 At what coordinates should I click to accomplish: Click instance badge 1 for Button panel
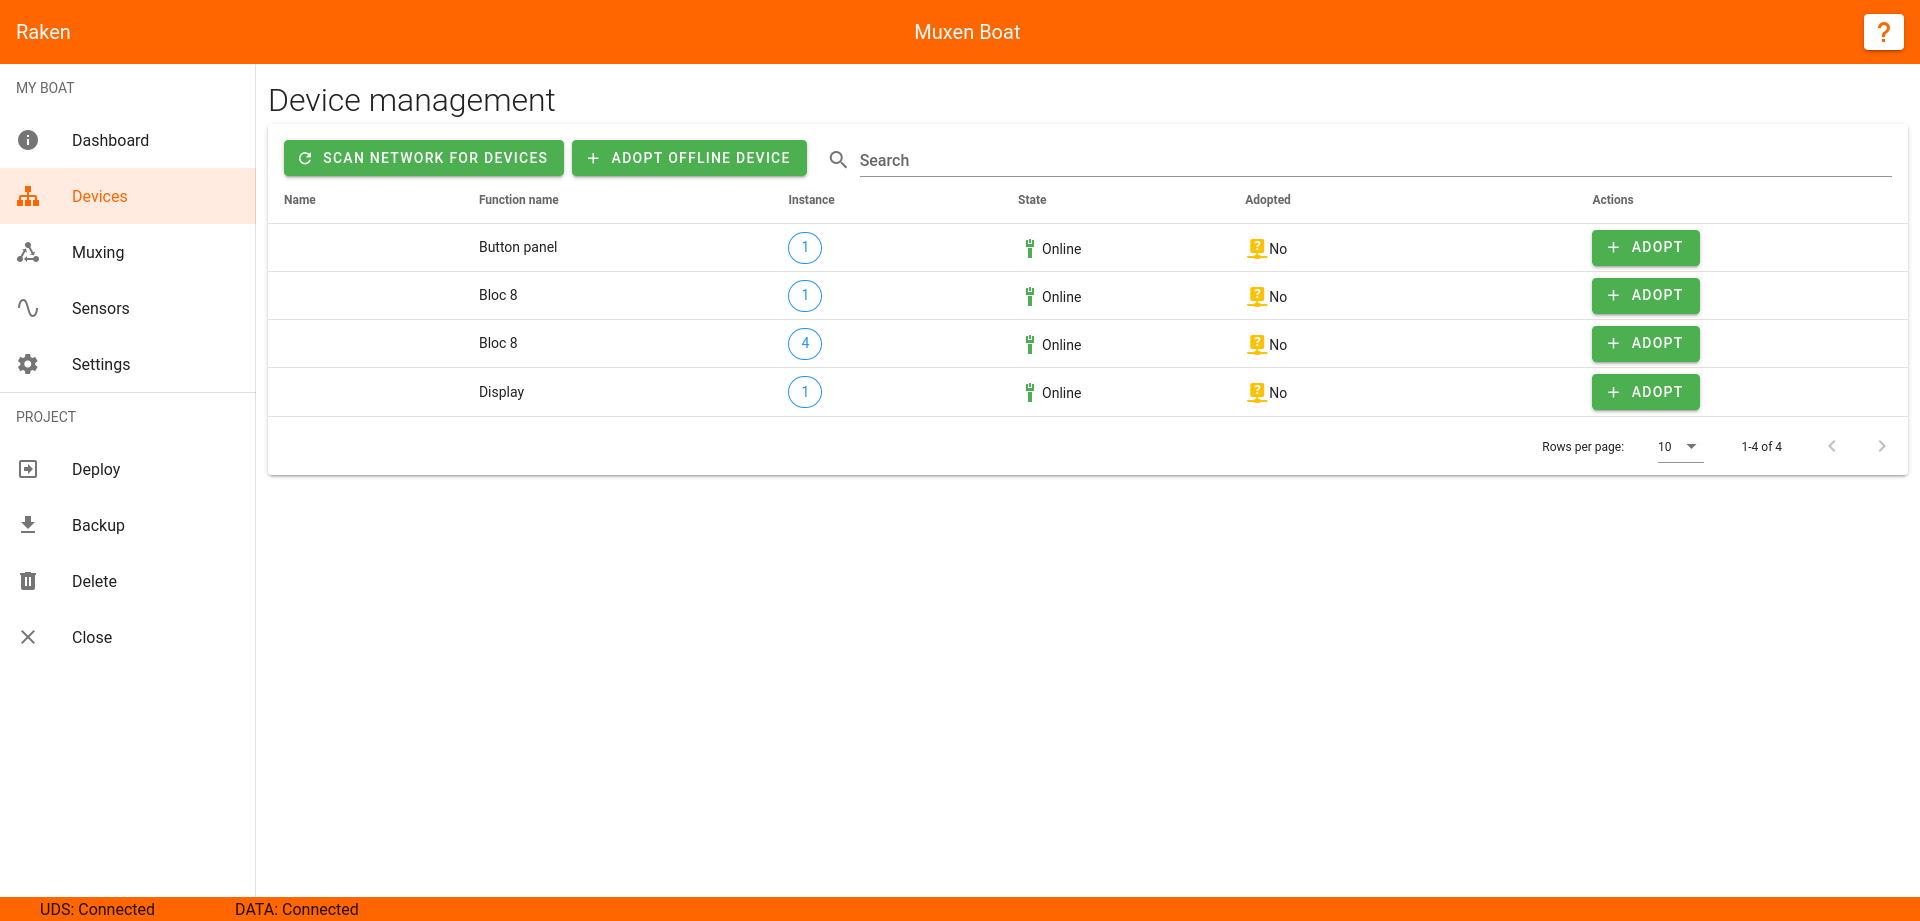tap(805, 248)
